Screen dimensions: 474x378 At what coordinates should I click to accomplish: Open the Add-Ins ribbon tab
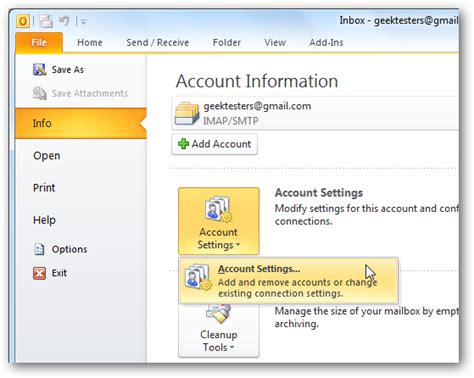click(326, 43)
